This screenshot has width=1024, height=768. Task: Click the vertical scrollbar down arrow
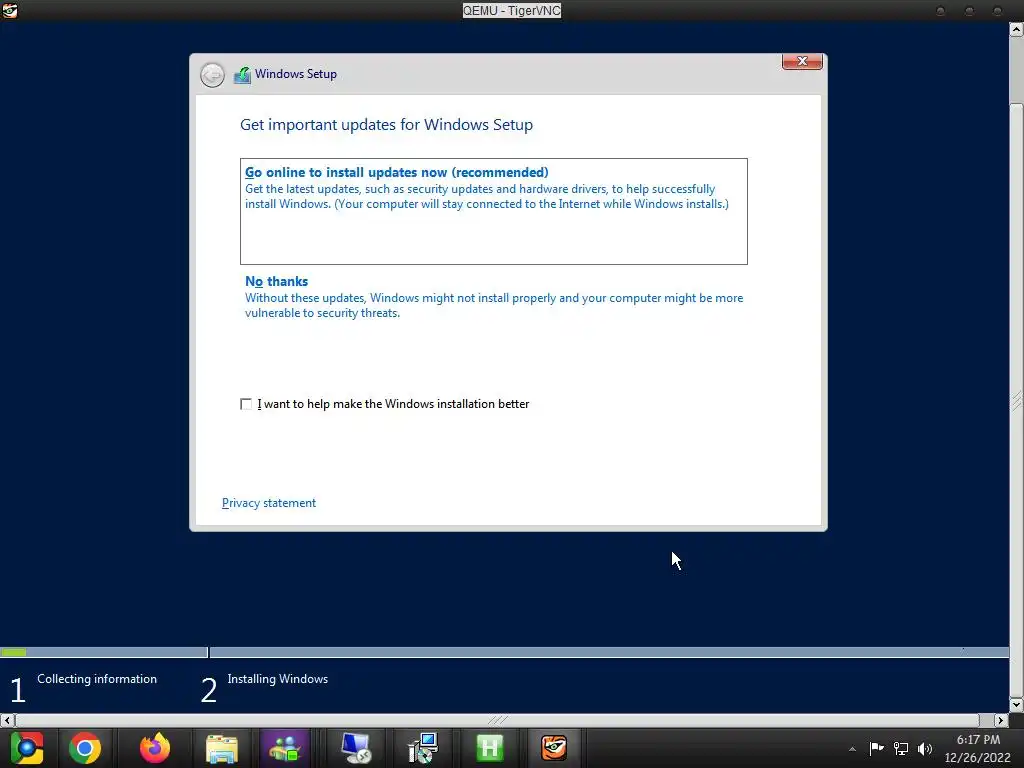tap(1017, 705)
